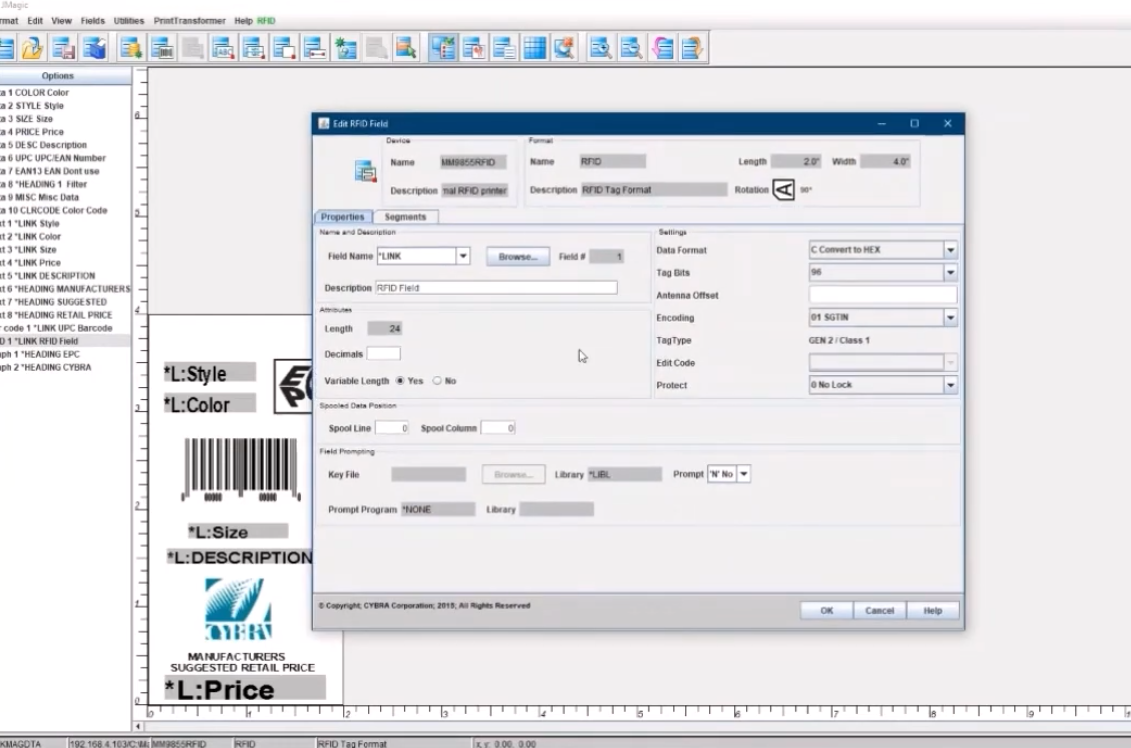Select '*HEADING CYBRA' in the Options list
The height and width of the screenshot is (748, 1131).
pyautogui.click(x=65, y=367)
